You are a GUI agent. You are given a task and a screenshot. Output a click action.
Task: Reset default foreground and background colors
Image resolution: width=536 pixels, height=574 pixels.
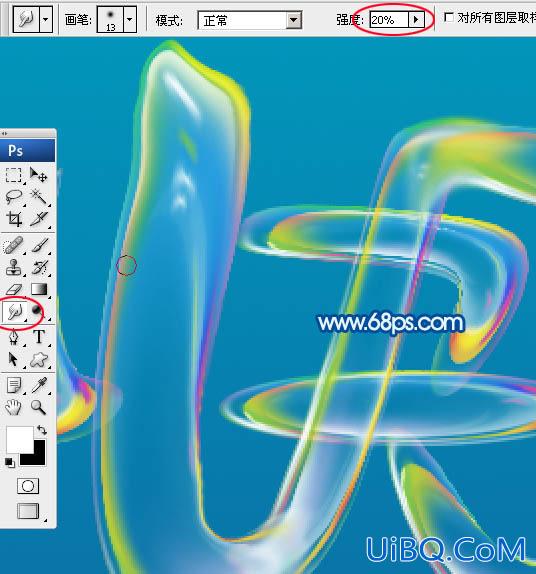pyautogui.click(x=10, y=463)
